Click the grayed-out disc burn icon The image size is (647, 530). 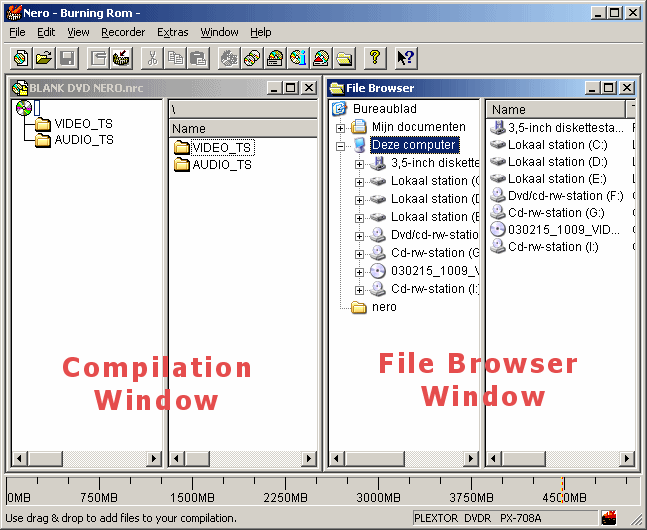tap(229, 58)
